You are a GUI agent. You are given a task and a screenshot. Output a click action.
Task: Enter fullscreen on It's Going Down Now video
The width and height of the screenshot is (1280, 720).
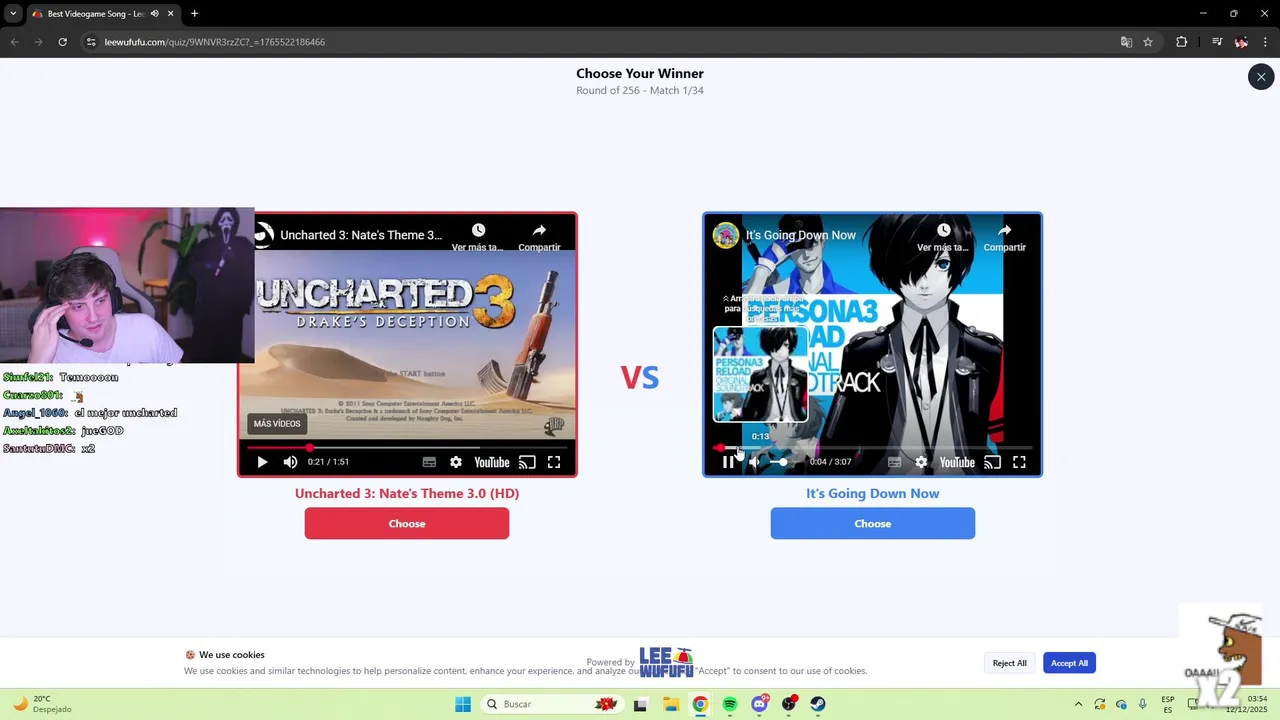[1019, 462]
